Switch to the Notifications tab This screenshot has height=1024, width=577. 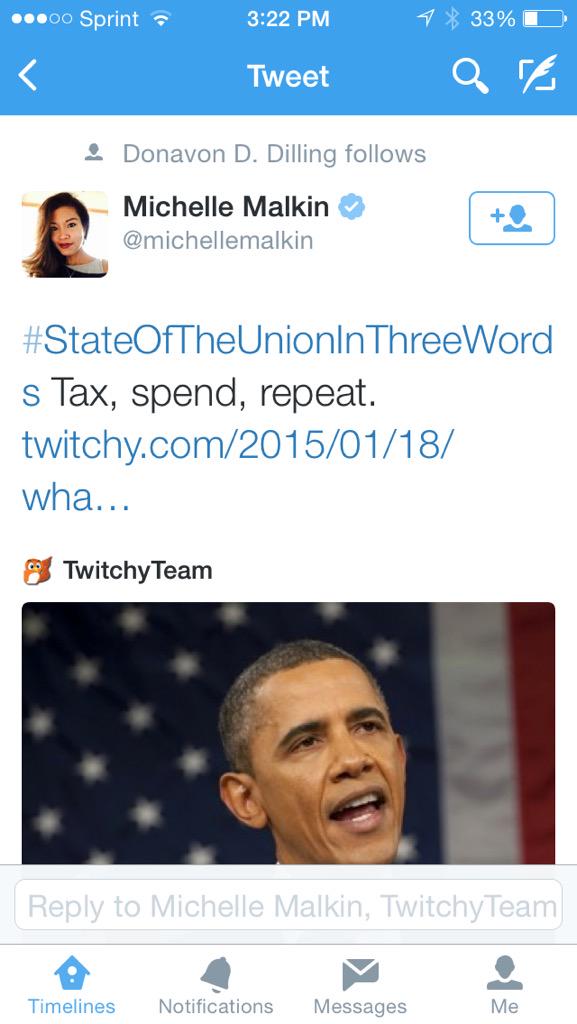tap(216, 986)
